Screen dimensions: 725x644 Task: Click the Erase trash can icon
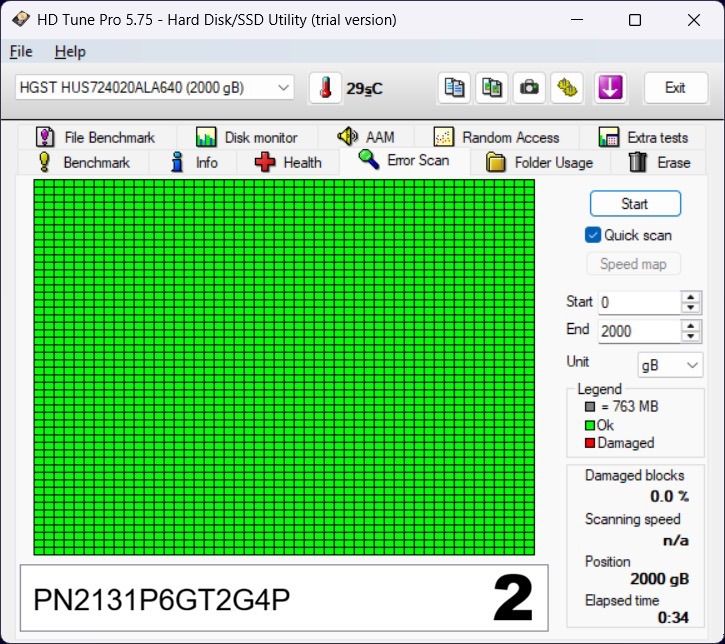point(638,162)
